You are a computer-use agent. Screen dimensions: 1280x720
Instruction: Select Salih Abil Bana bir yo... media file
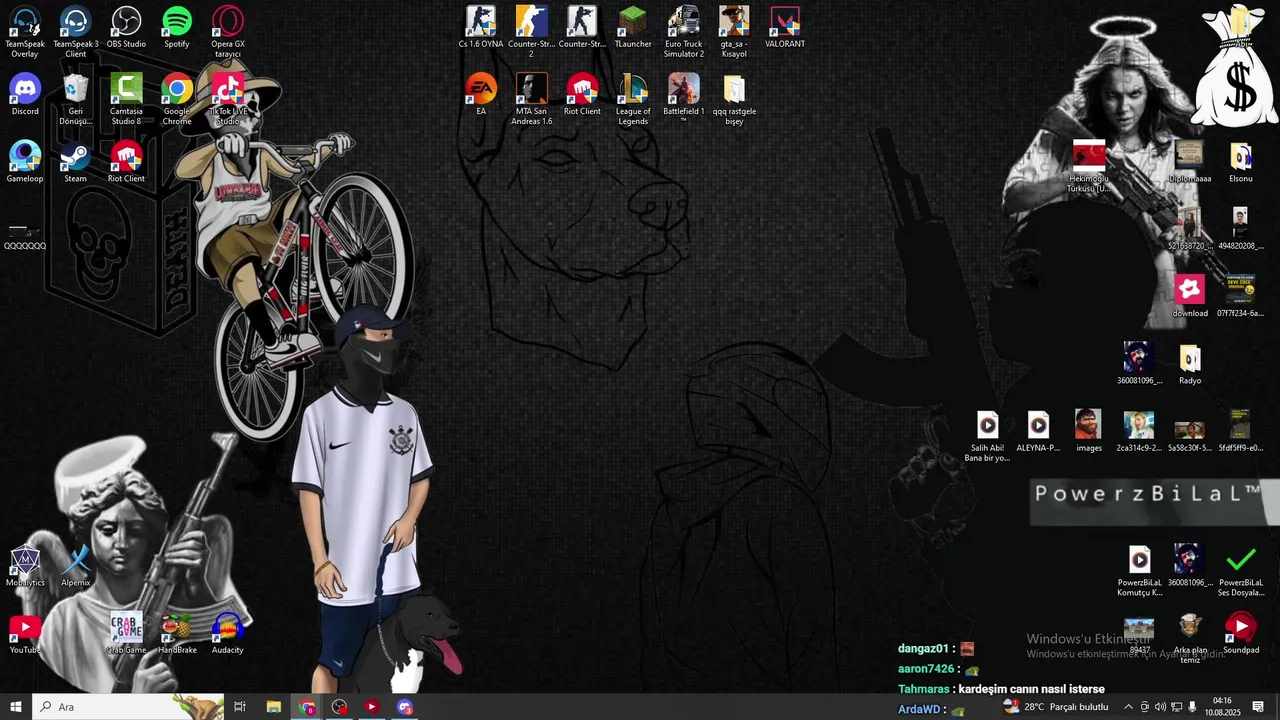point(988,436)
